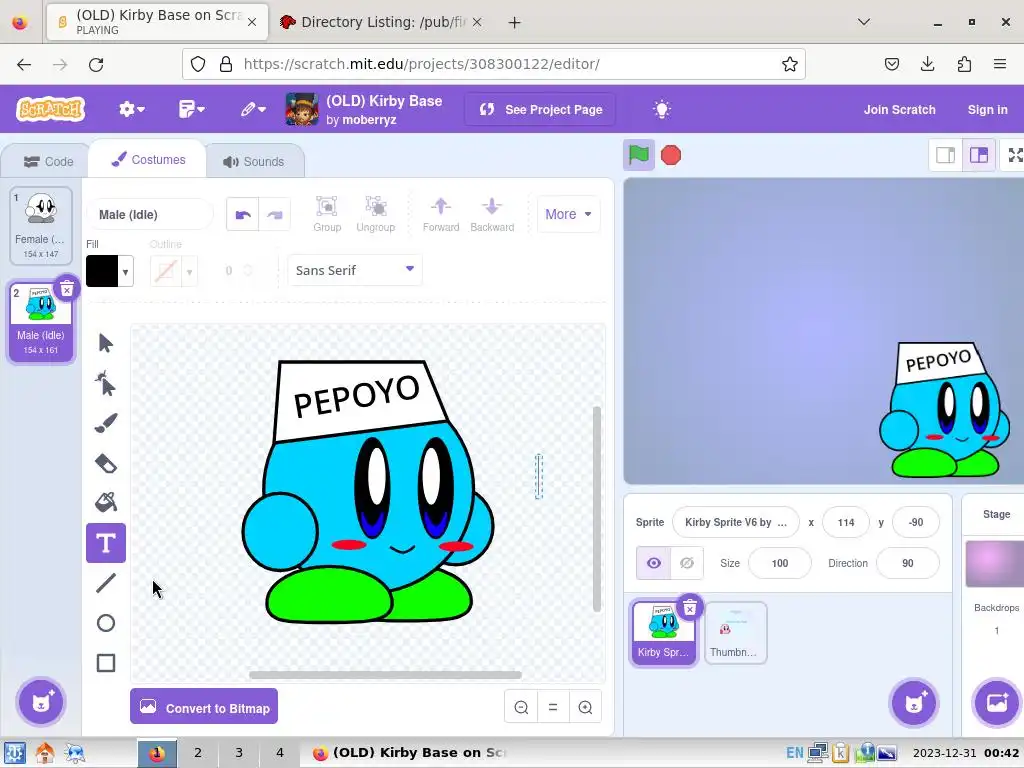Switch to desktop workspace 3 in taskbar

coord(238,752)
